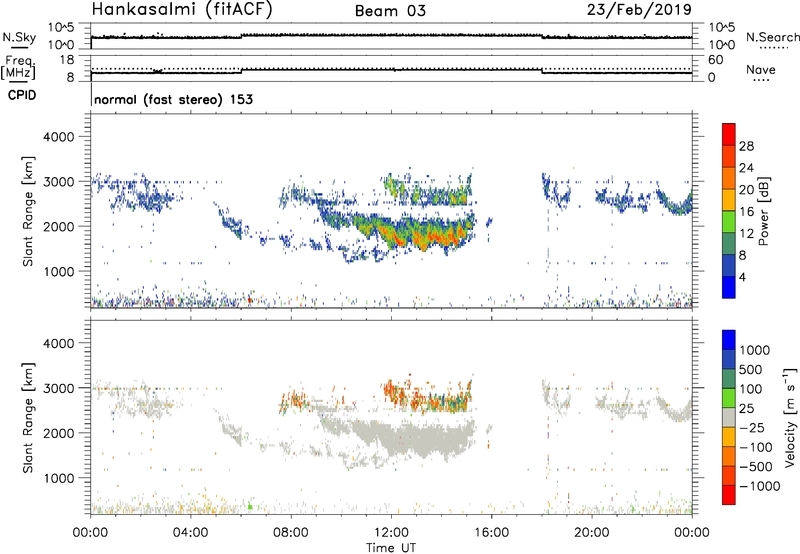Select the "N.Sky" legend label
The height and width of the screenshot is (554, 800).
pos(19,37)
